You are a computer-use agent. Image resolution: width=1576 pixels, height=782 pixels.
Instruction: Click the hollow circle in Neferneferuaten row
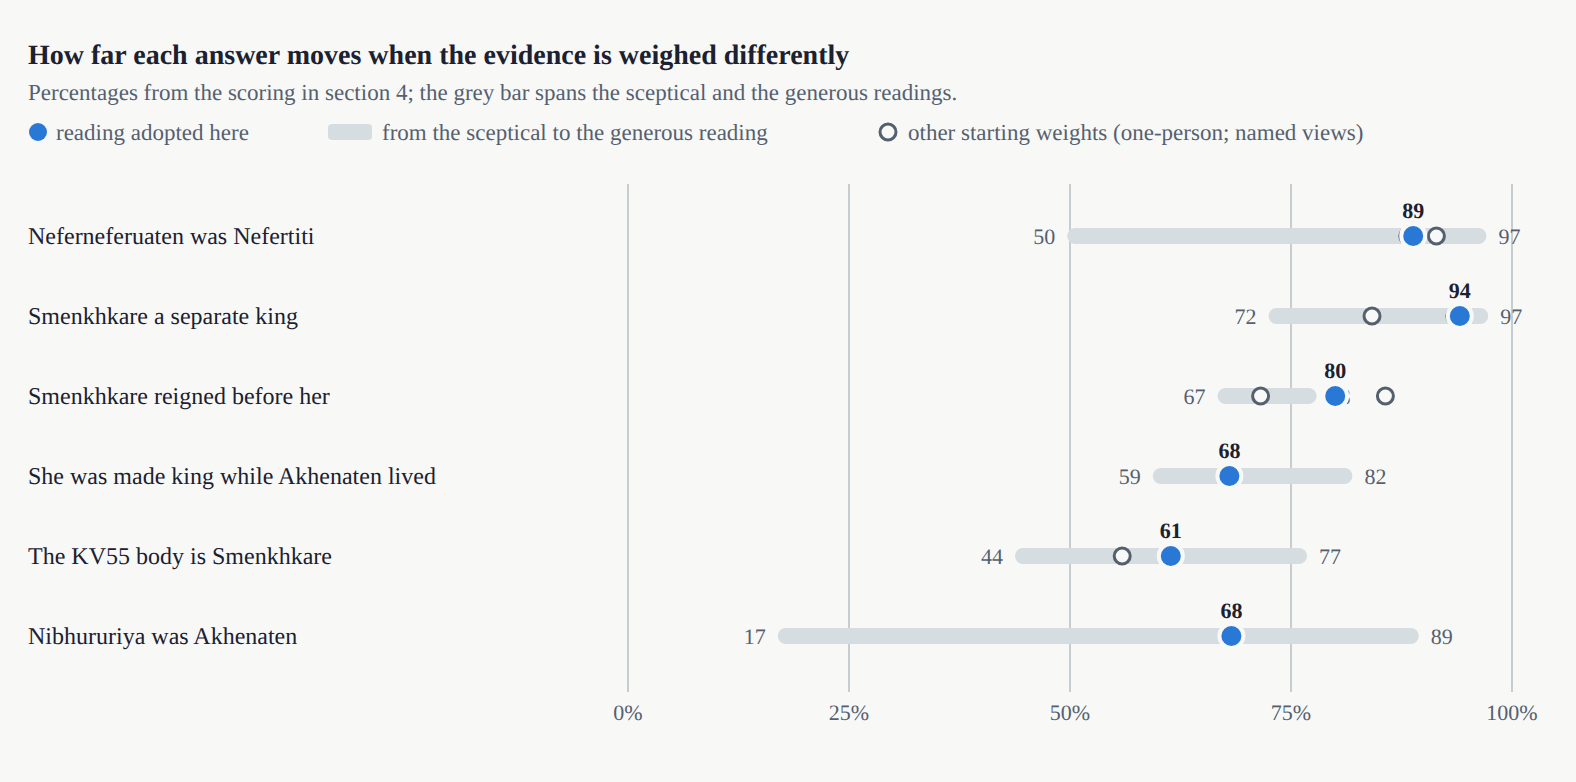1436,236
